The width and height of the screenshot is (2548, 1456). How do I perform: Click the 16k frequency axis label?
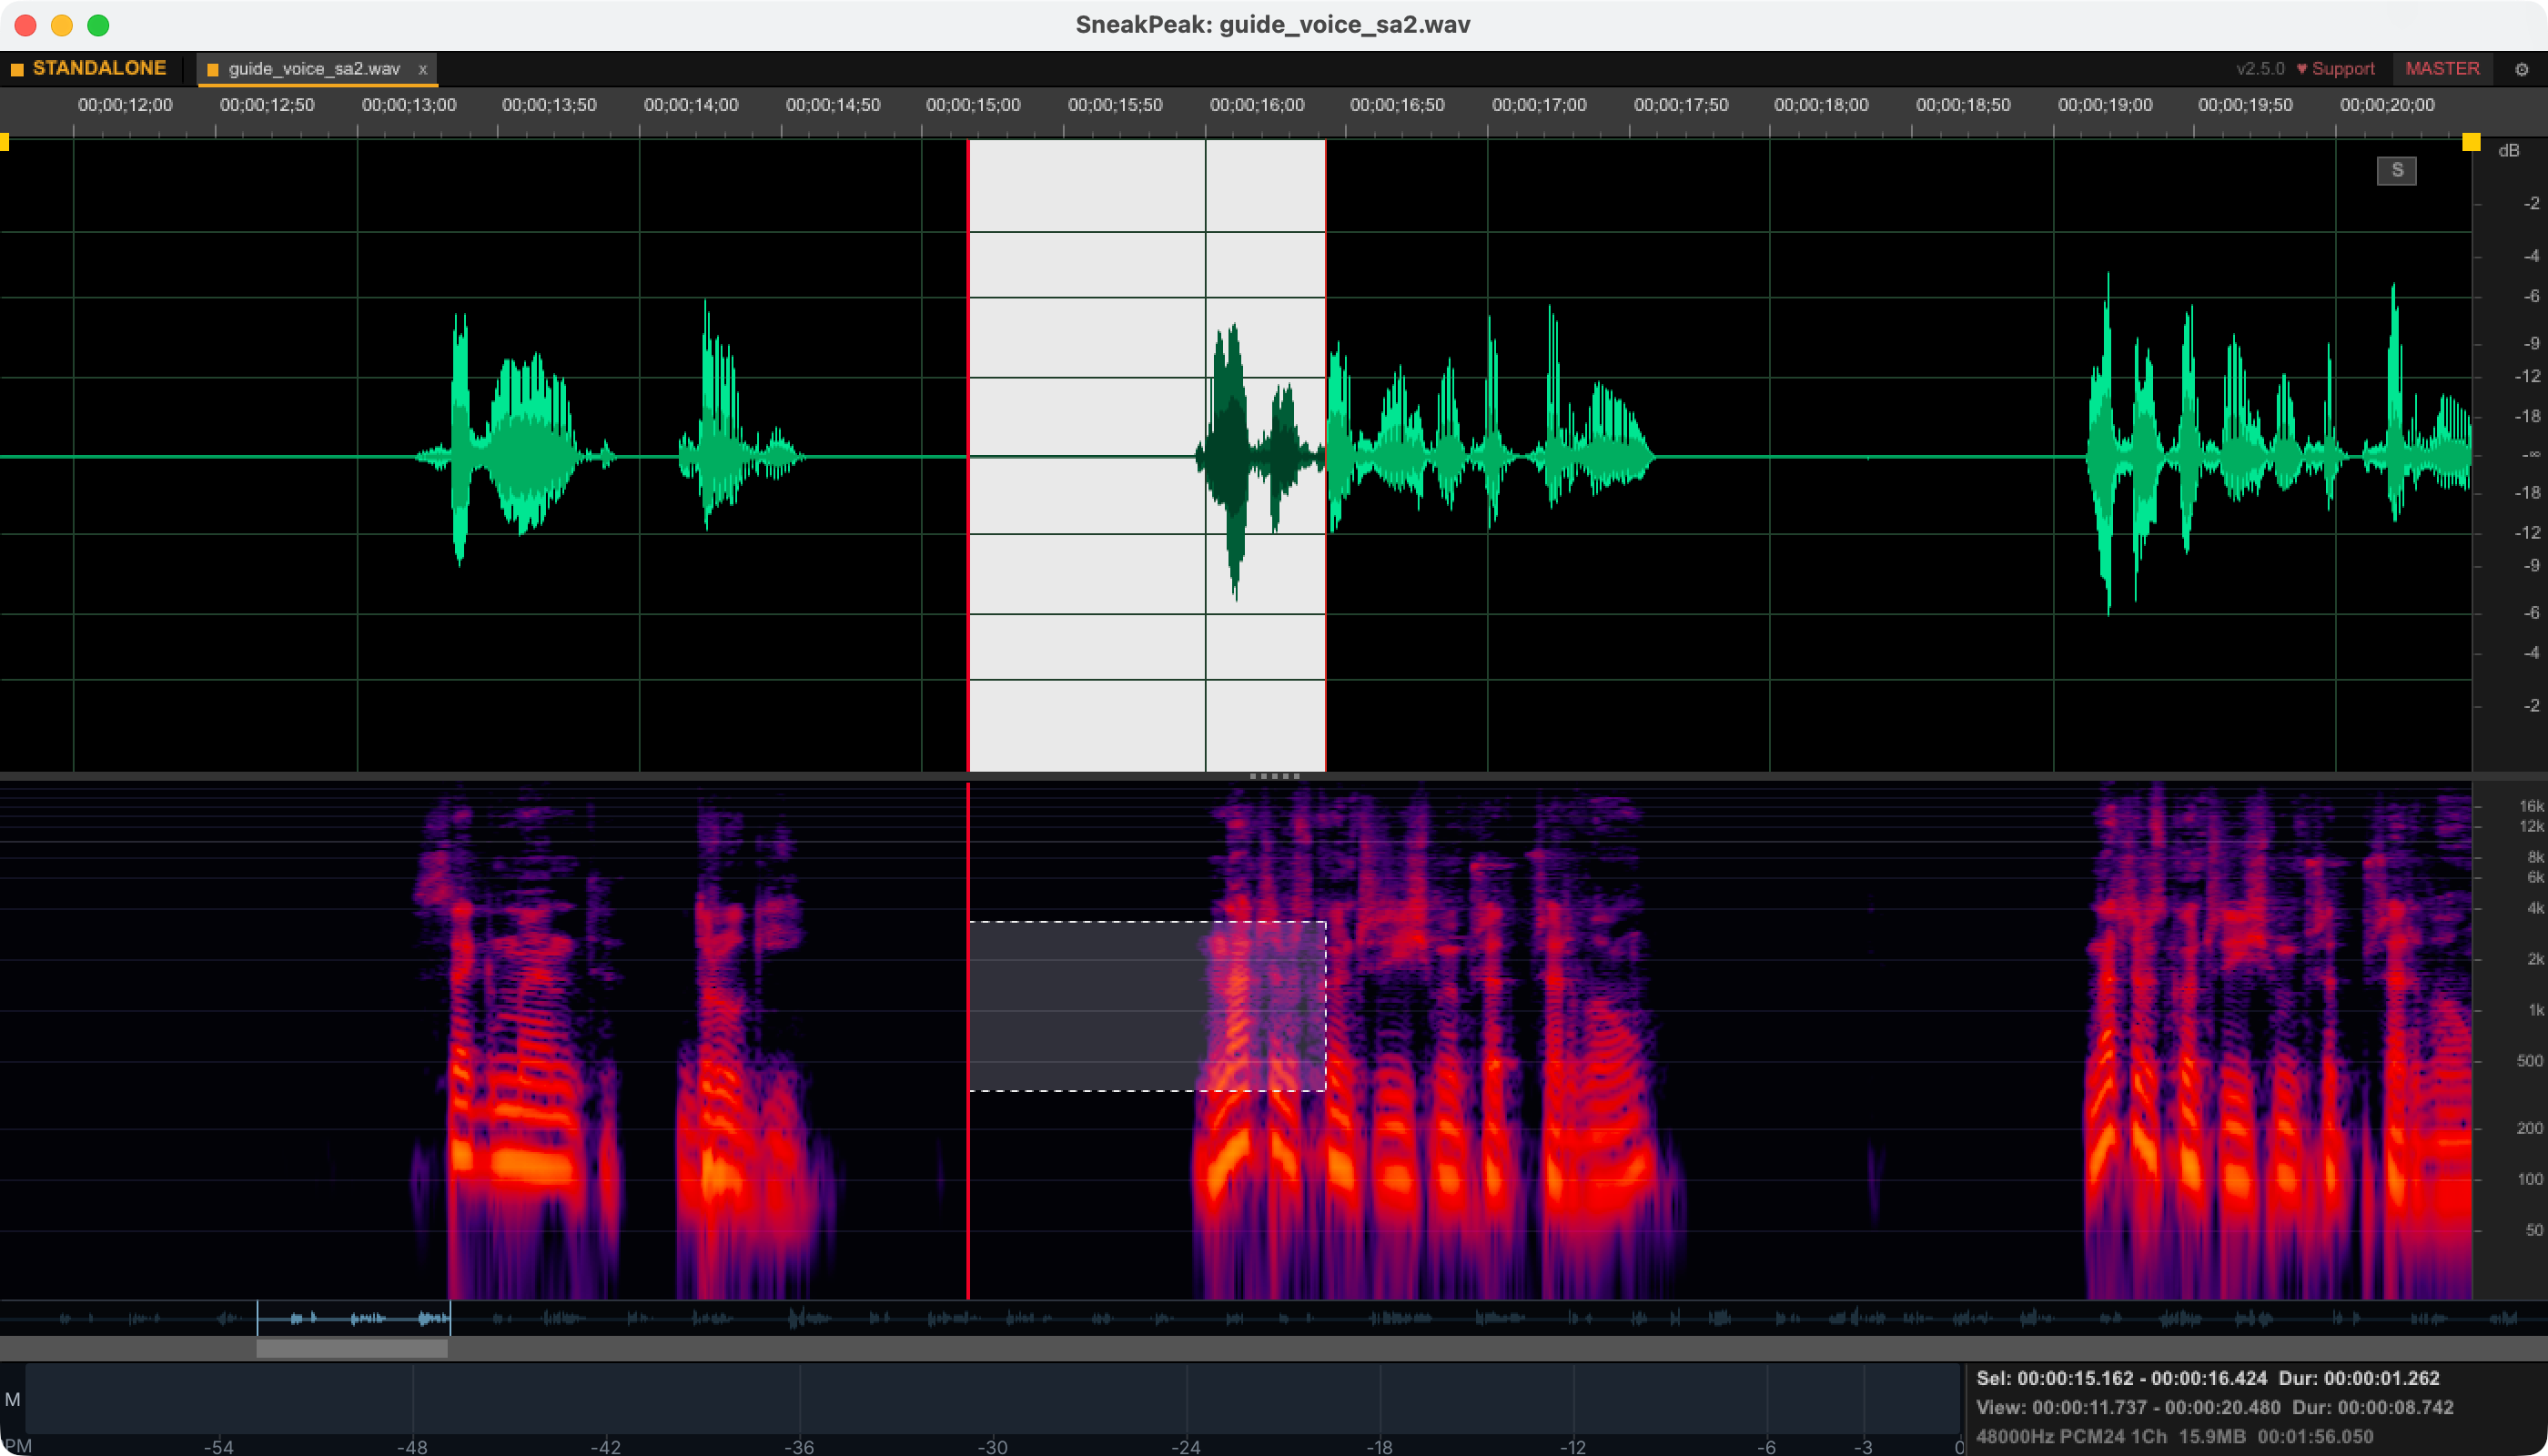coord(2531,806)
